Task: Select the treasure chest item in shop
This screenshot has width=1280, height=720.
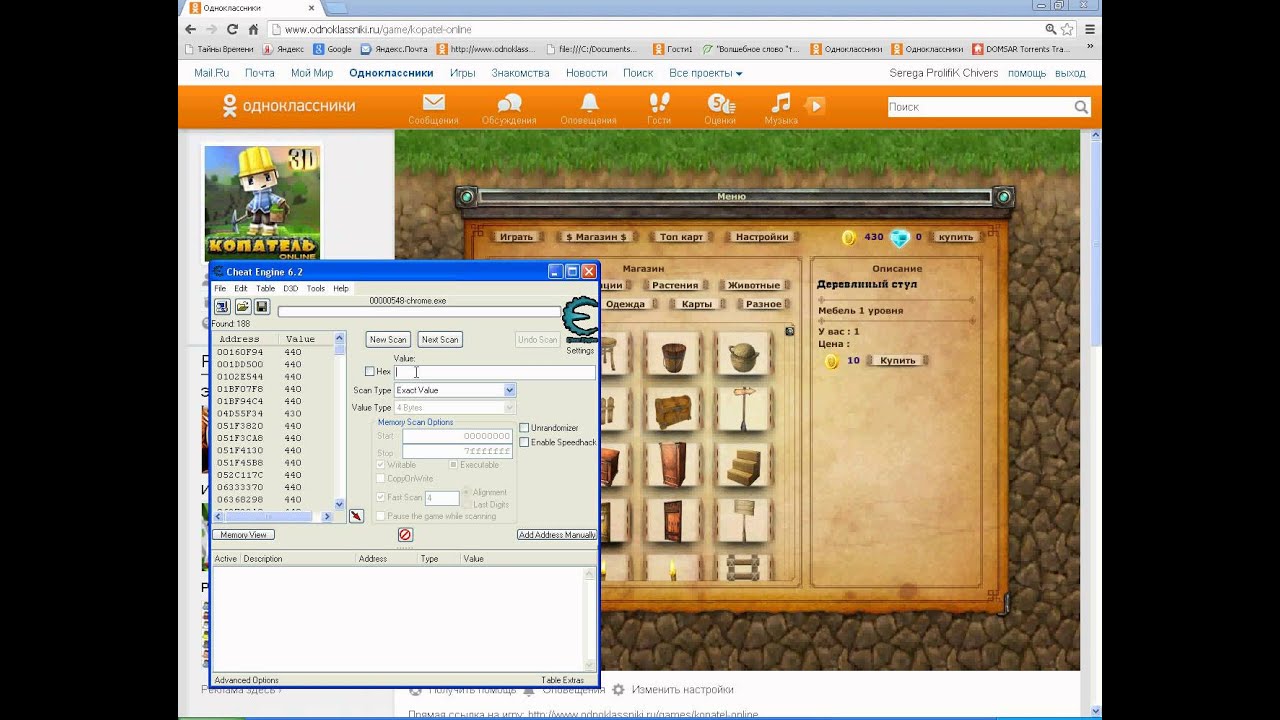Action: [673, 408]
